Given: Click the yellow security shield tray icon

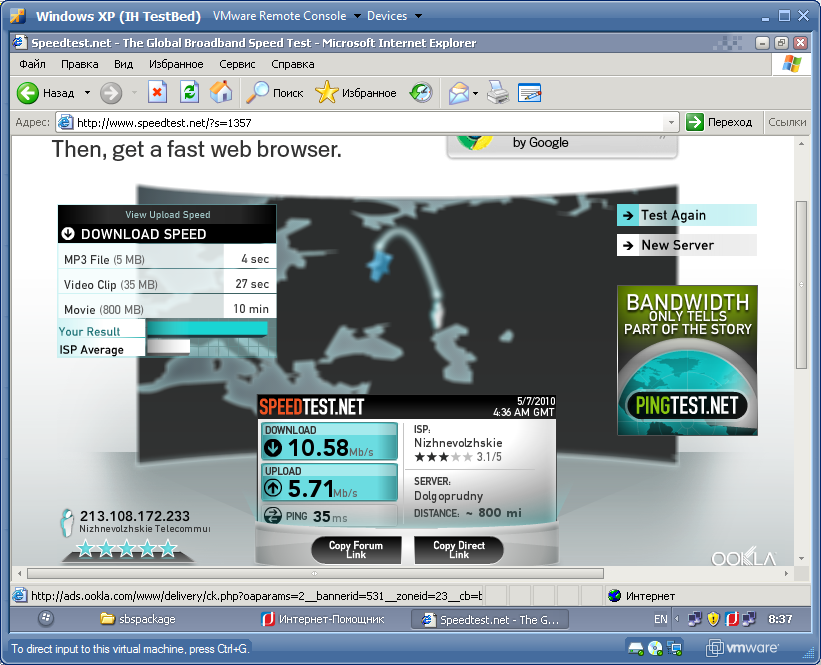Looking at the screenshot, I should click(713, 619).
